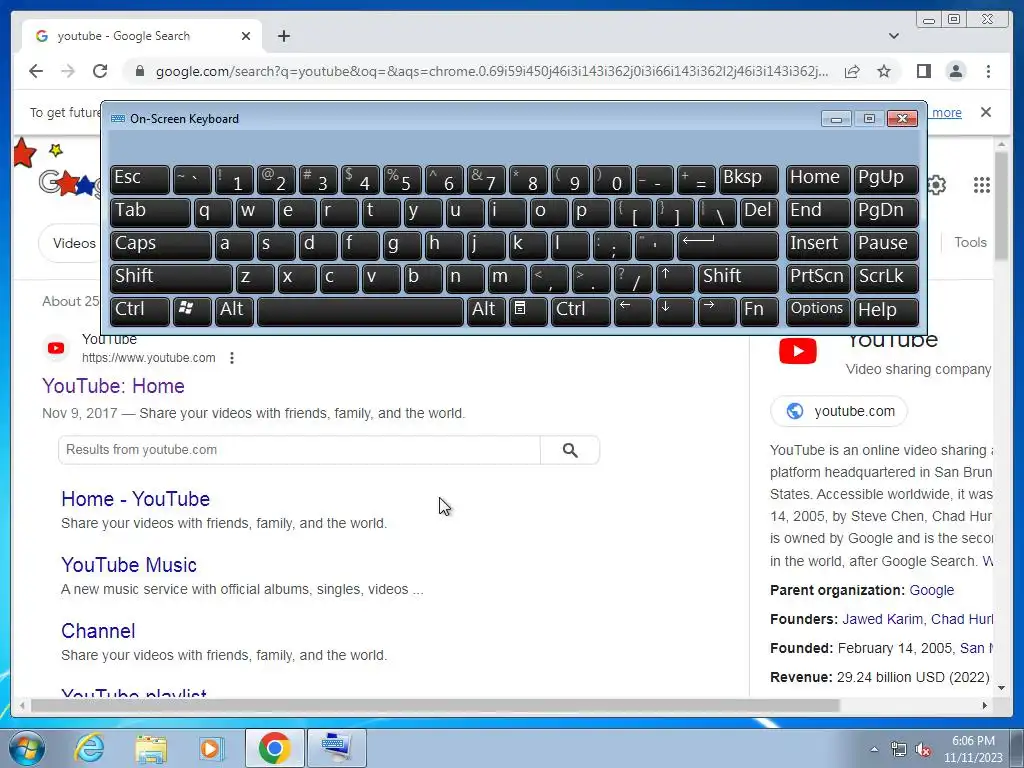Toggle the ScrLk key on keyboard

click(x=886, y=278)
